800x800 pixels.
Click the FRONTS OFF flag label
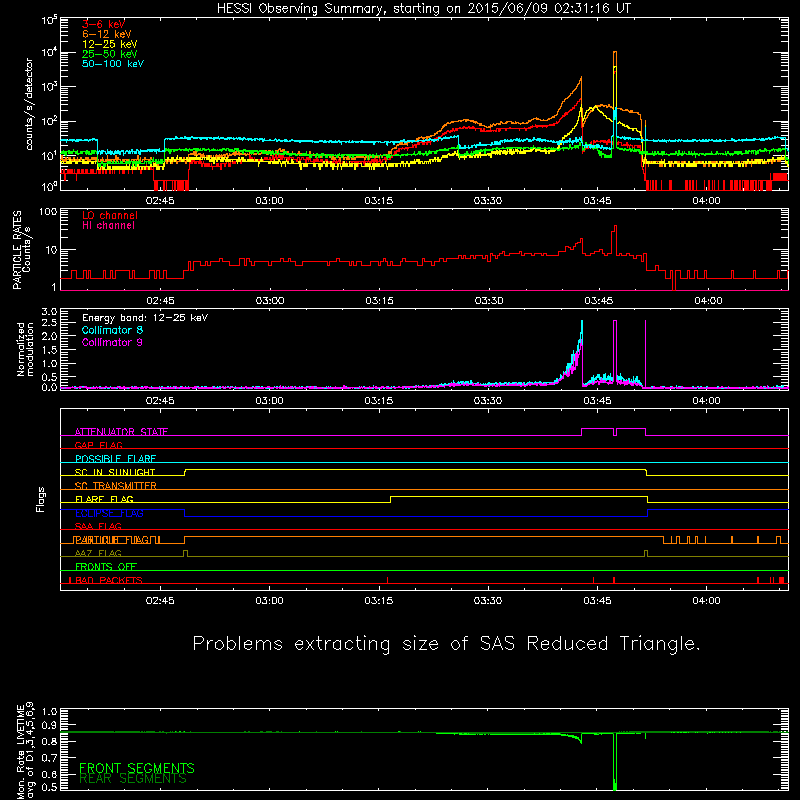click(x=106, y=566)
